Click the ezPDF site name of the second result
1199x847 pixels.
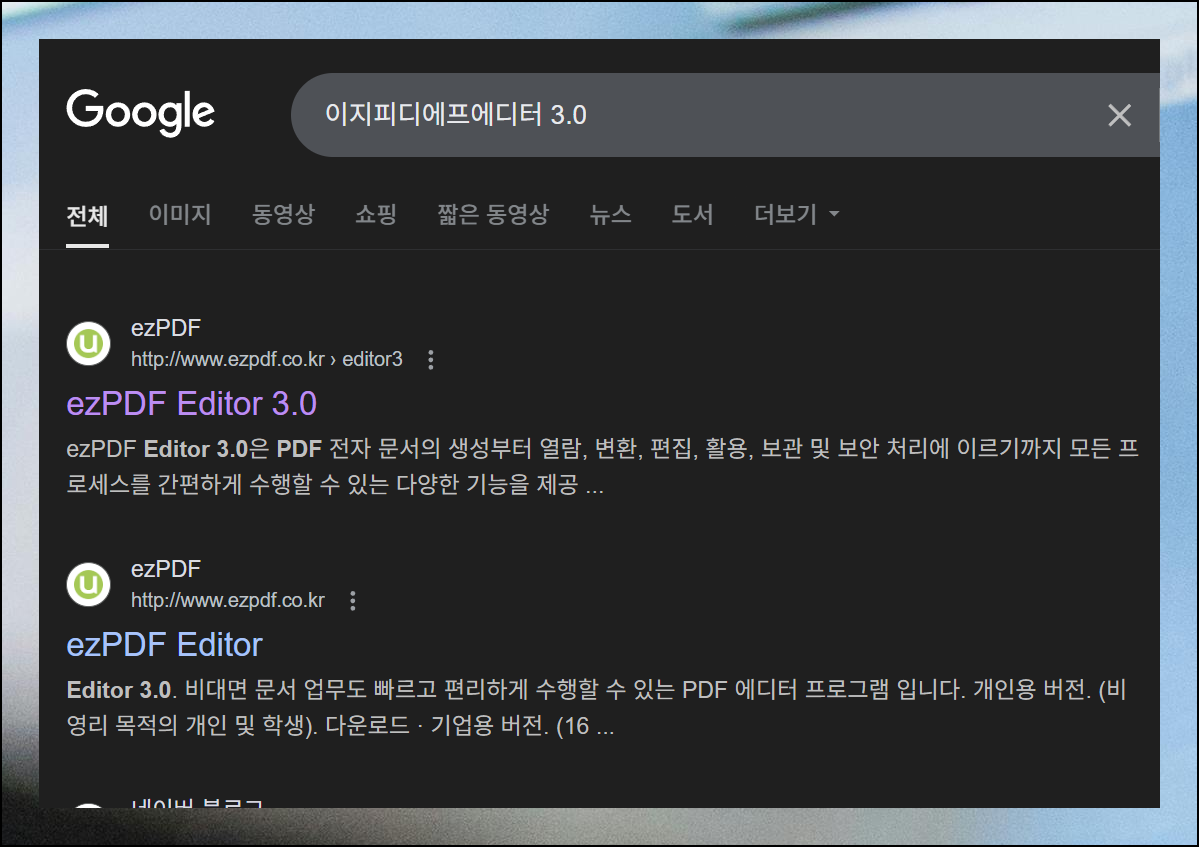pos(166,569)
